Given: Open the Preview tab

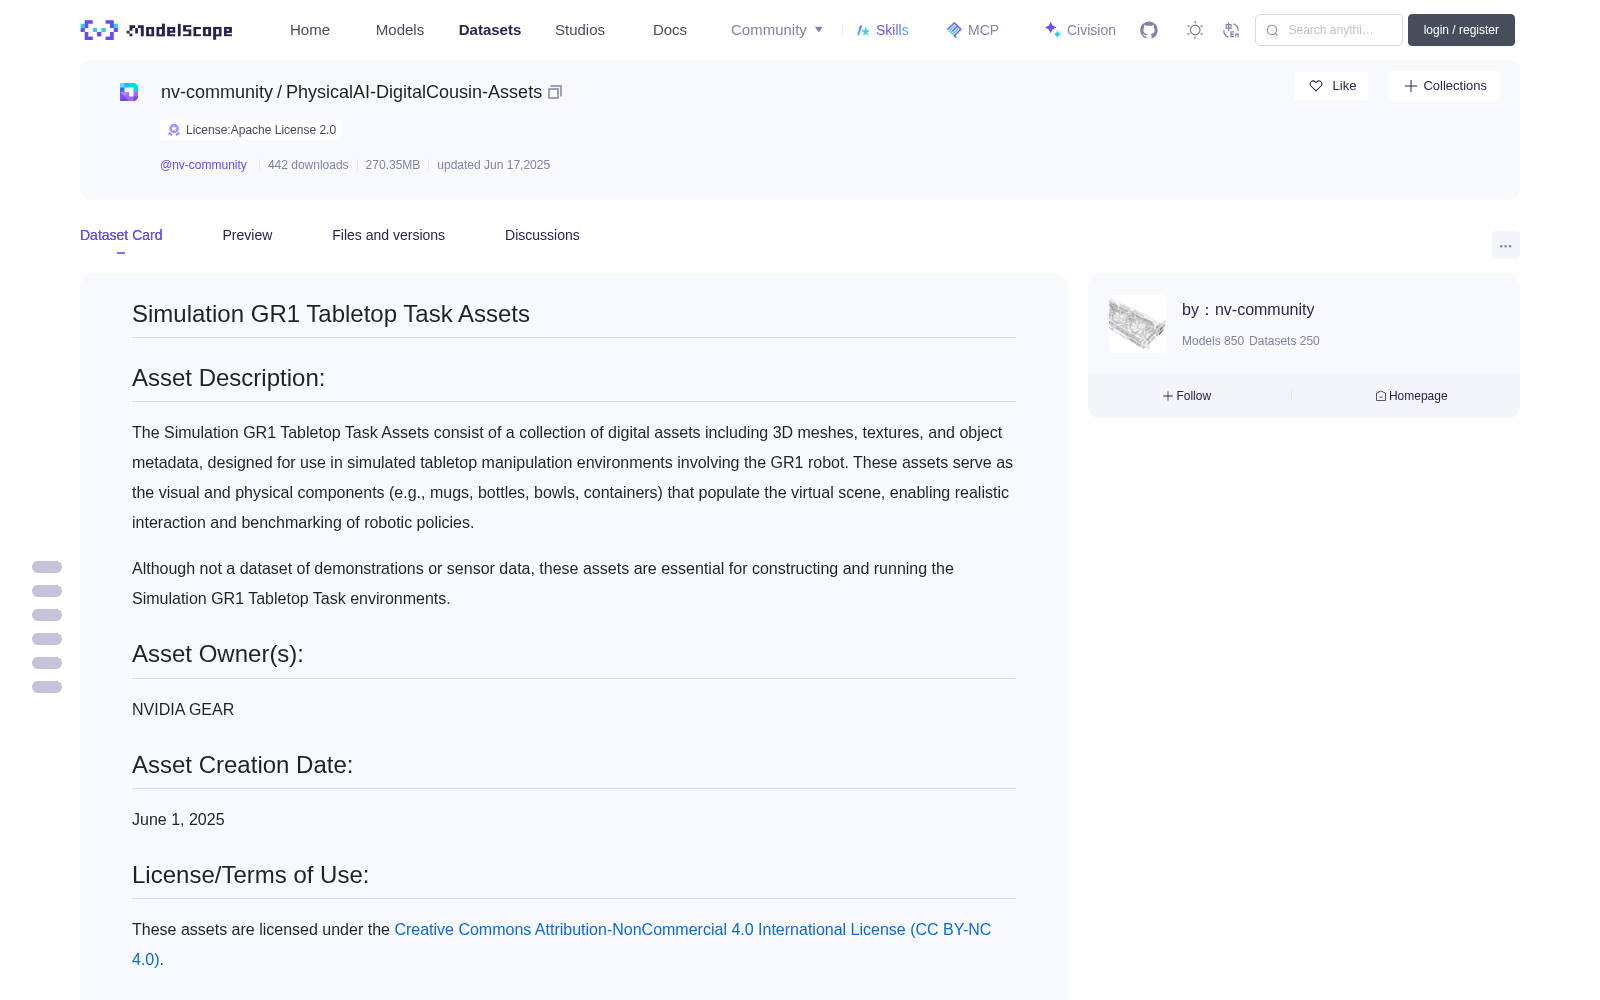Looking at the screenshot, I should 247,235.
